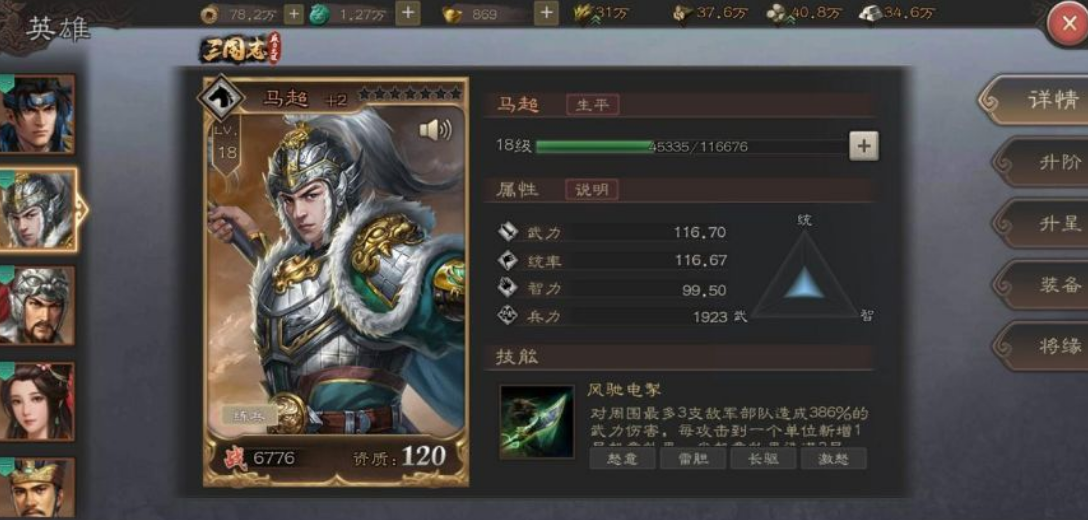Open the 风驰电掣 skill icon
The width and height of the screenshot is (1088, 520).
[536, 422]
